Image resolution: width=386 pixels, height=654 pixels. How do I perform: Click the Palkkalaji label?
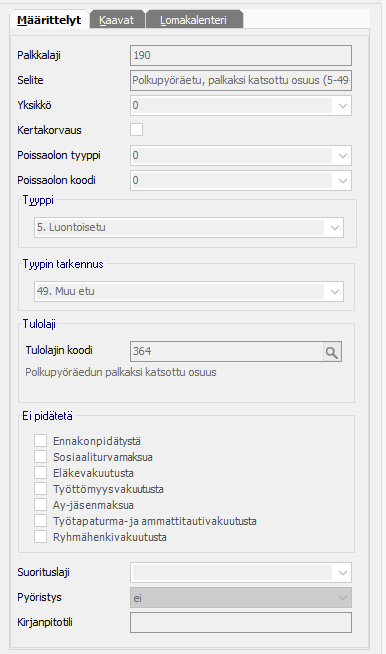[x=39, y=55]
